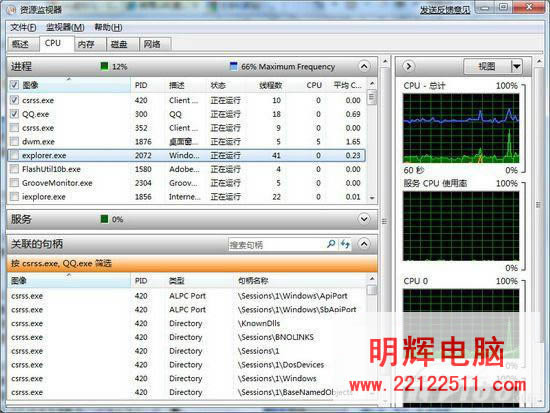Screen dimensions: 550x413
Task: Click the green services usage indicator showing 0%
Action: 104,219
